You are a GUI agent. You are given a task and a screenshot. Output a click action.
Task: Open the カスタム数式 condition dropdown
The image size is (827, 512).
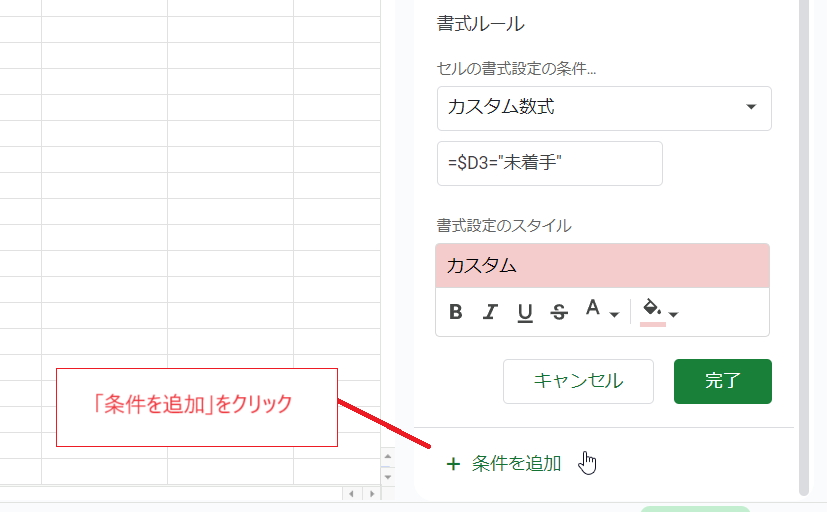(604, 109)
